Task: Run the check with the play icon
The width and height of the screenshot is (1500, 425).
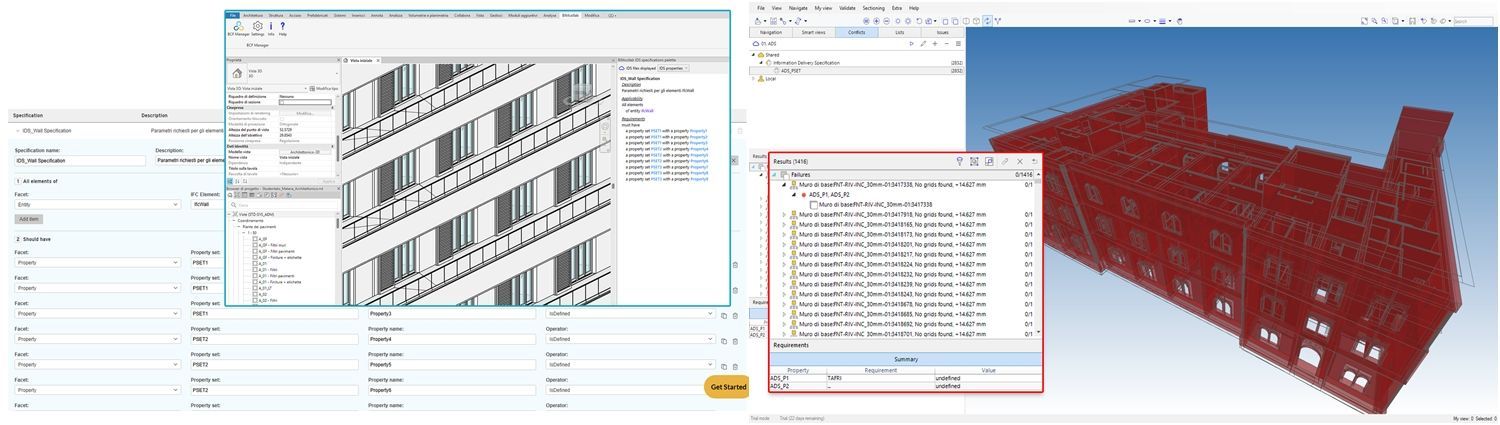Action: (911, 44)
